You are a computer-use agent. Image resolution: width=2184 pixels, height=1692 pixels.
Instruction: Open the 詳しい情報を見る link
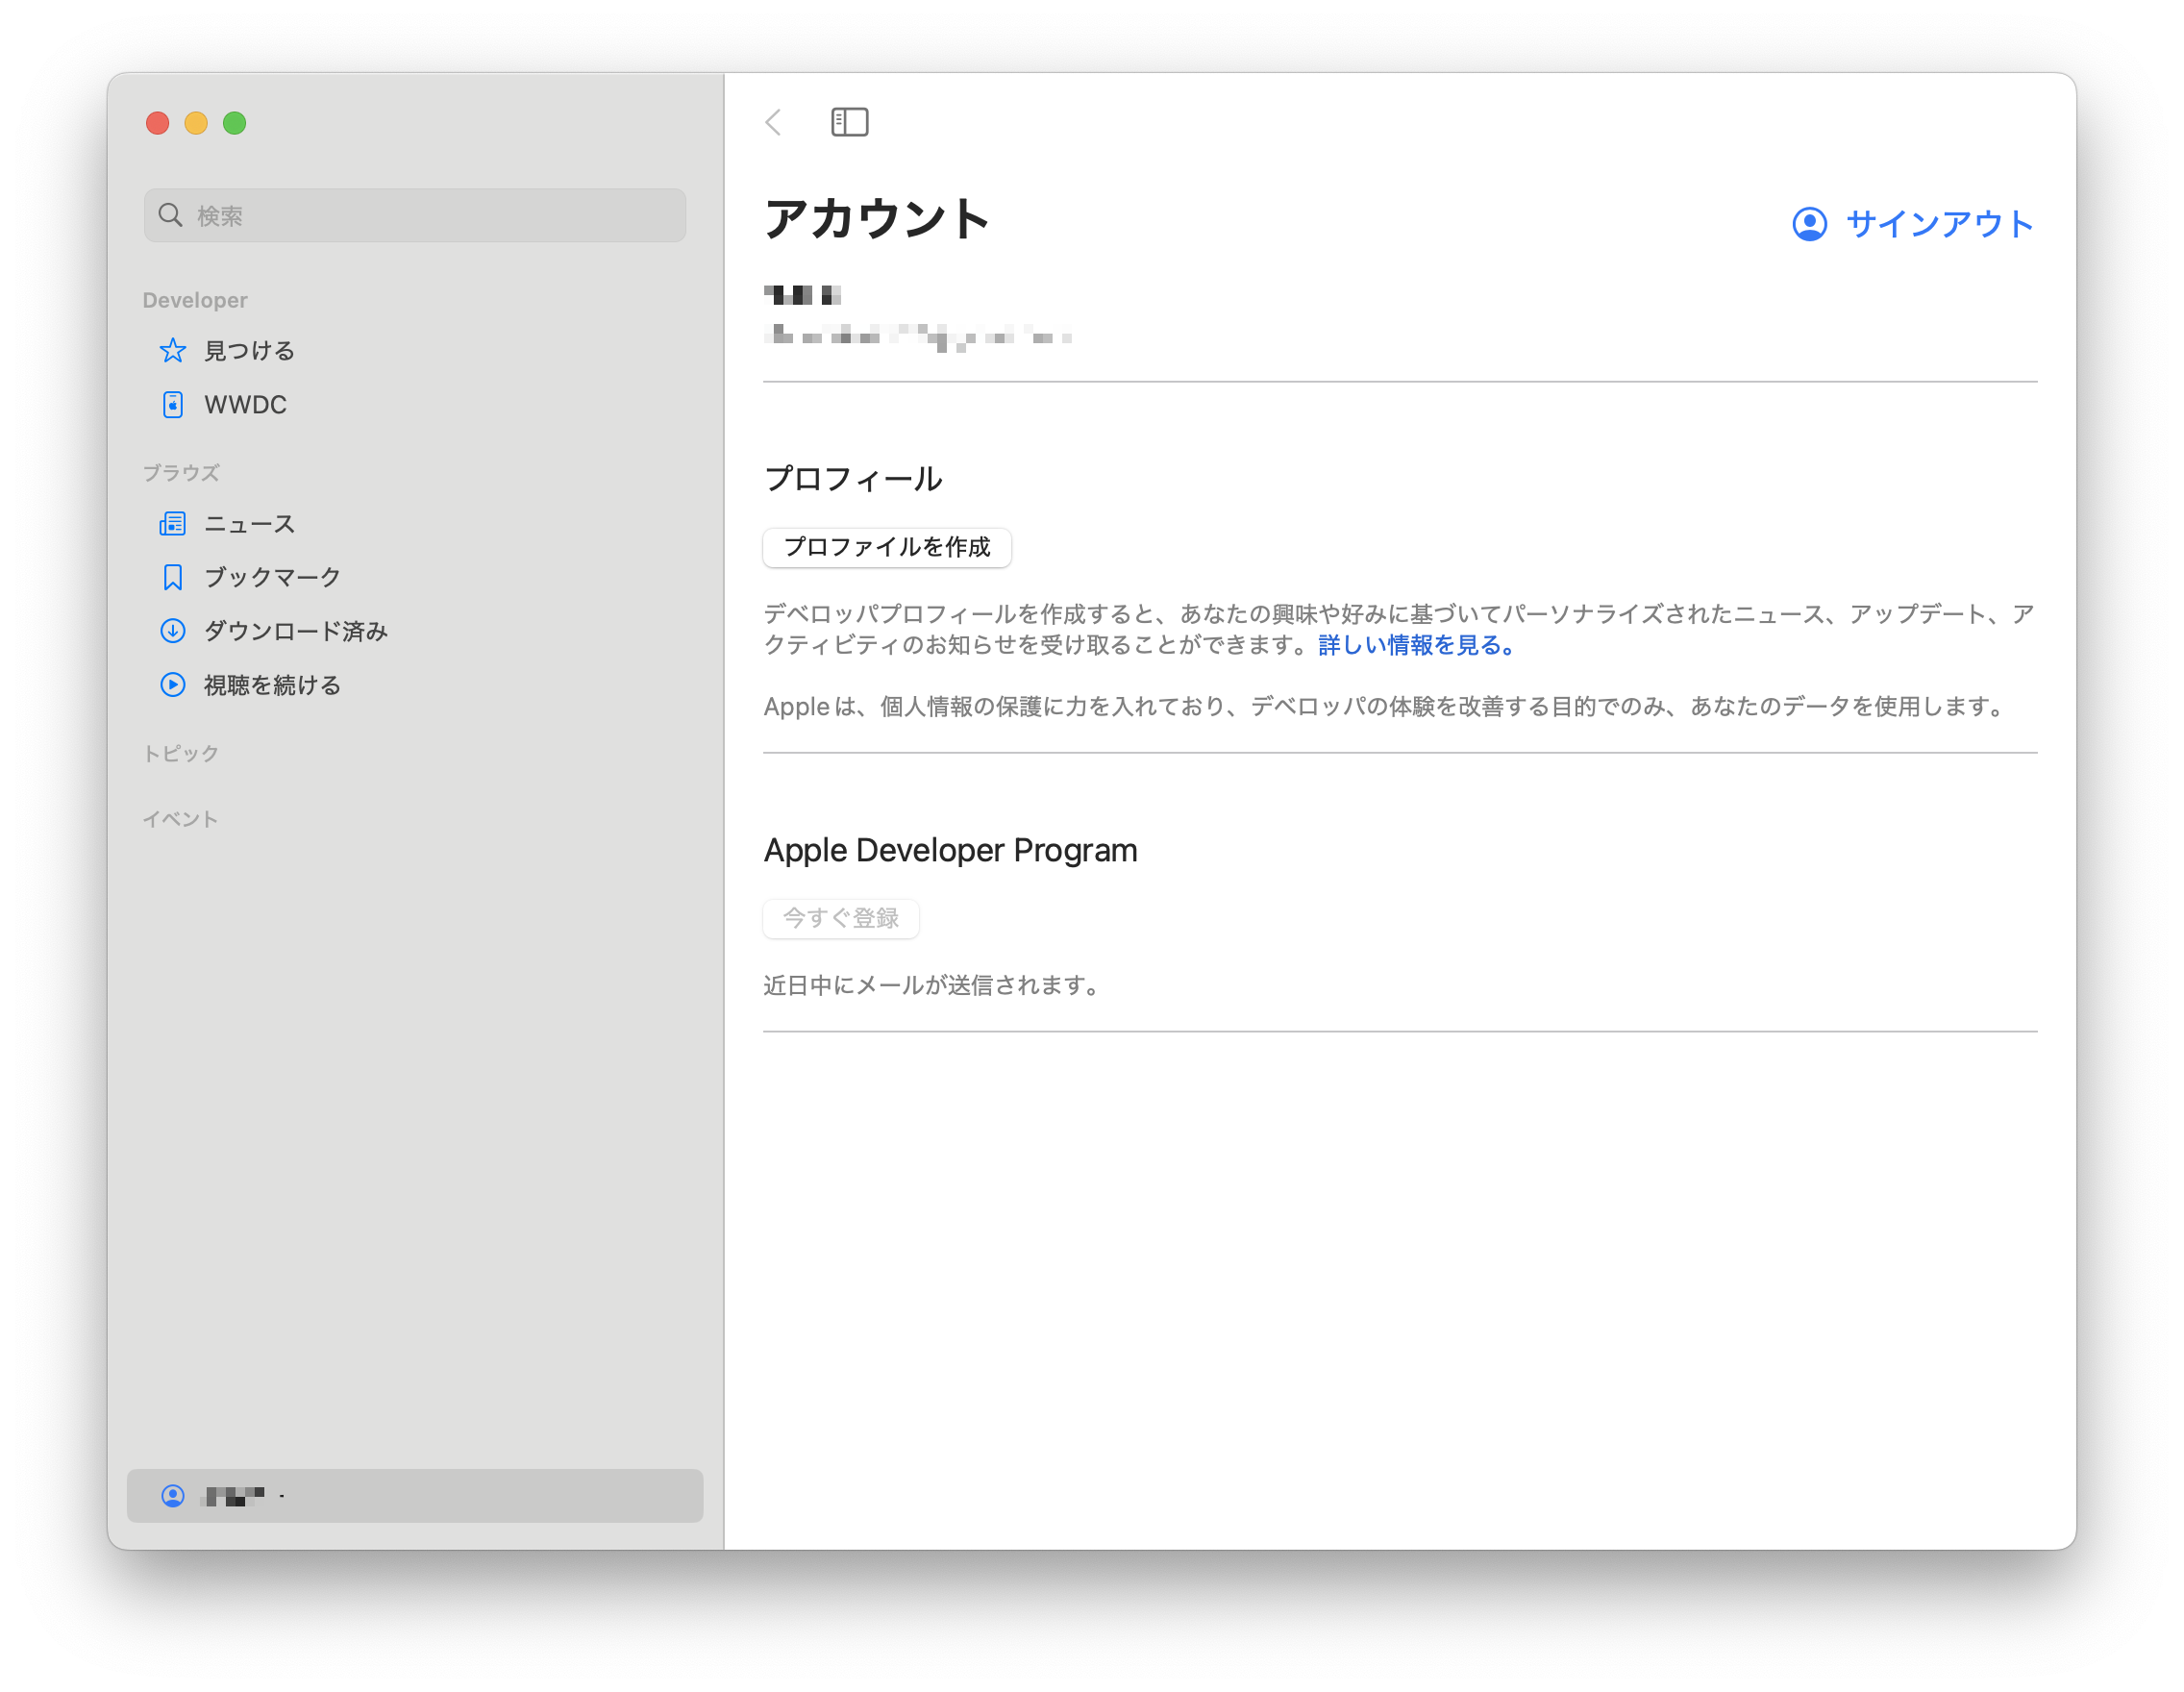pyautogui.click(x=1415, y=646)
